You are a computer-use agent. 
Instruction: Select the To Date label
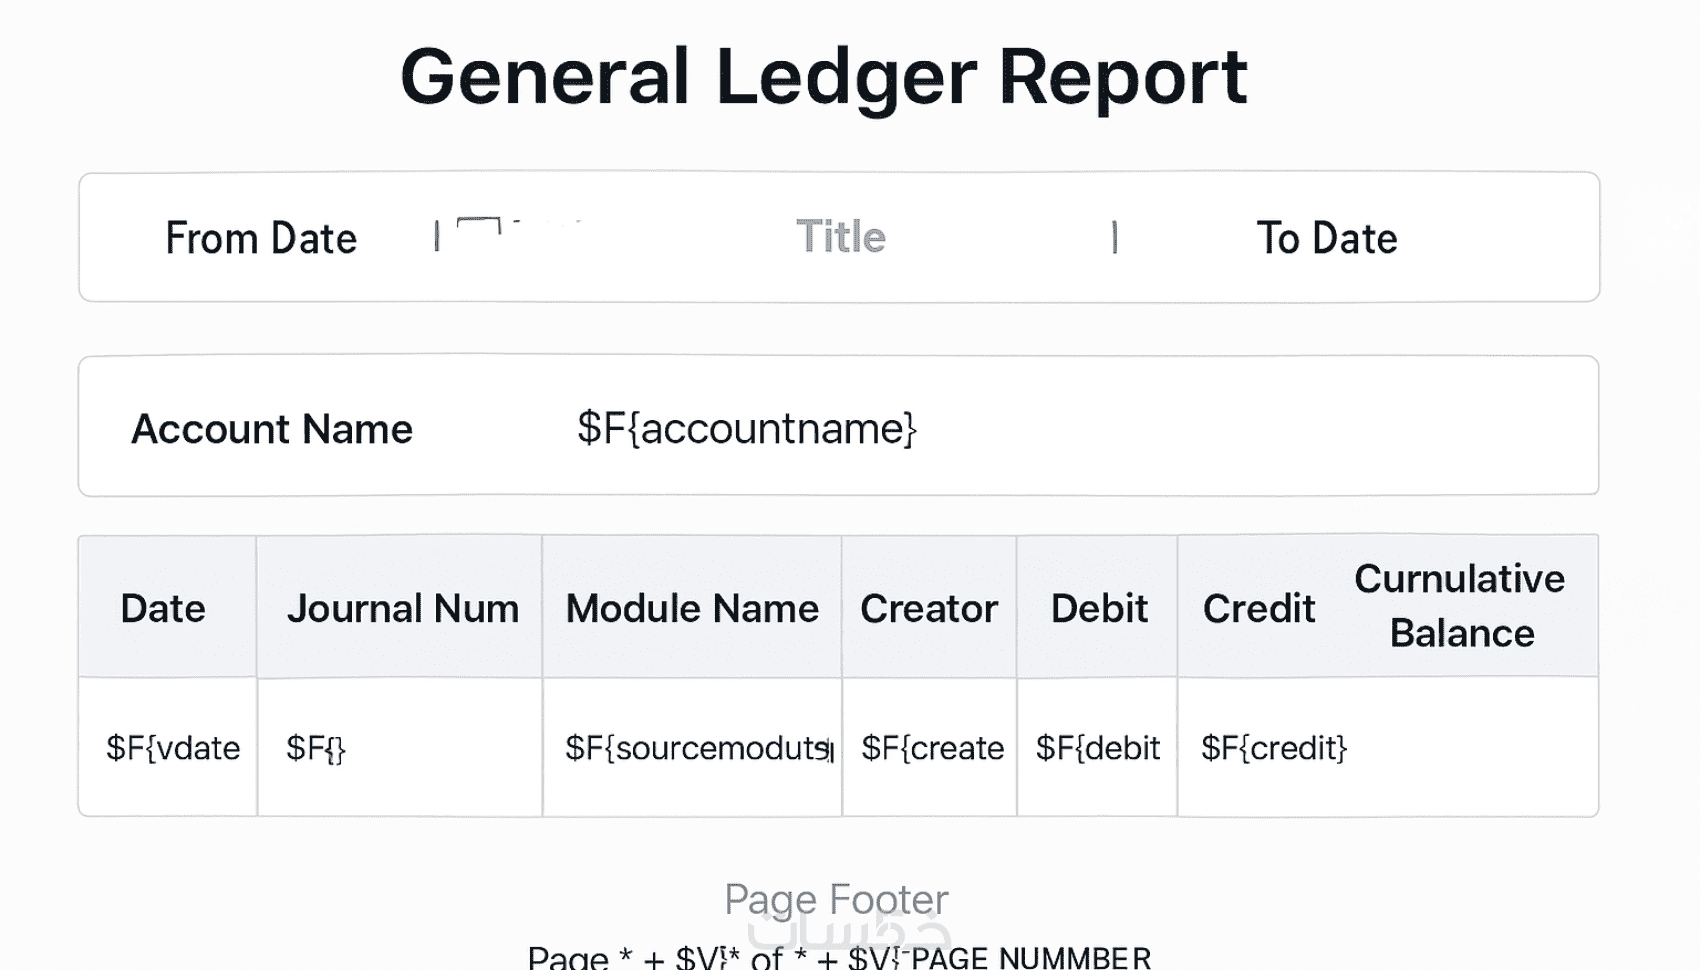pyautogui.click(x=1326, y=239)
